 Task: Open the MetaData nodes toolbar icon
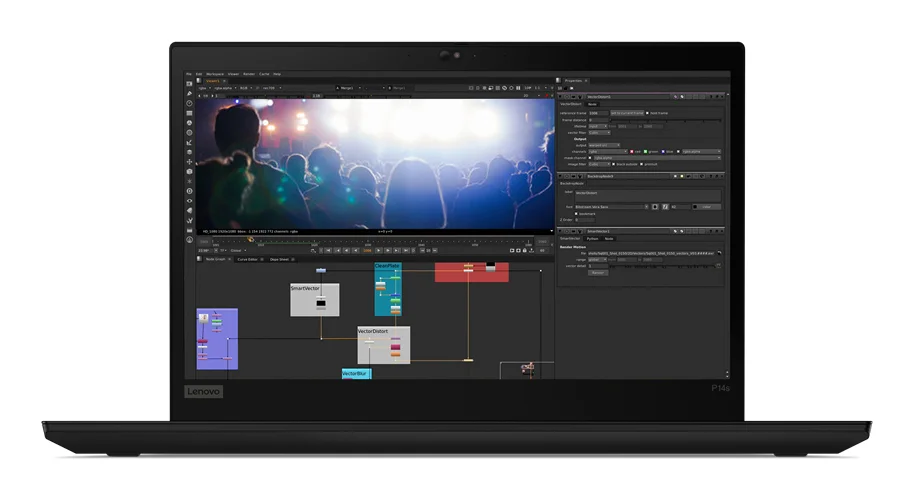click(189, 210)
